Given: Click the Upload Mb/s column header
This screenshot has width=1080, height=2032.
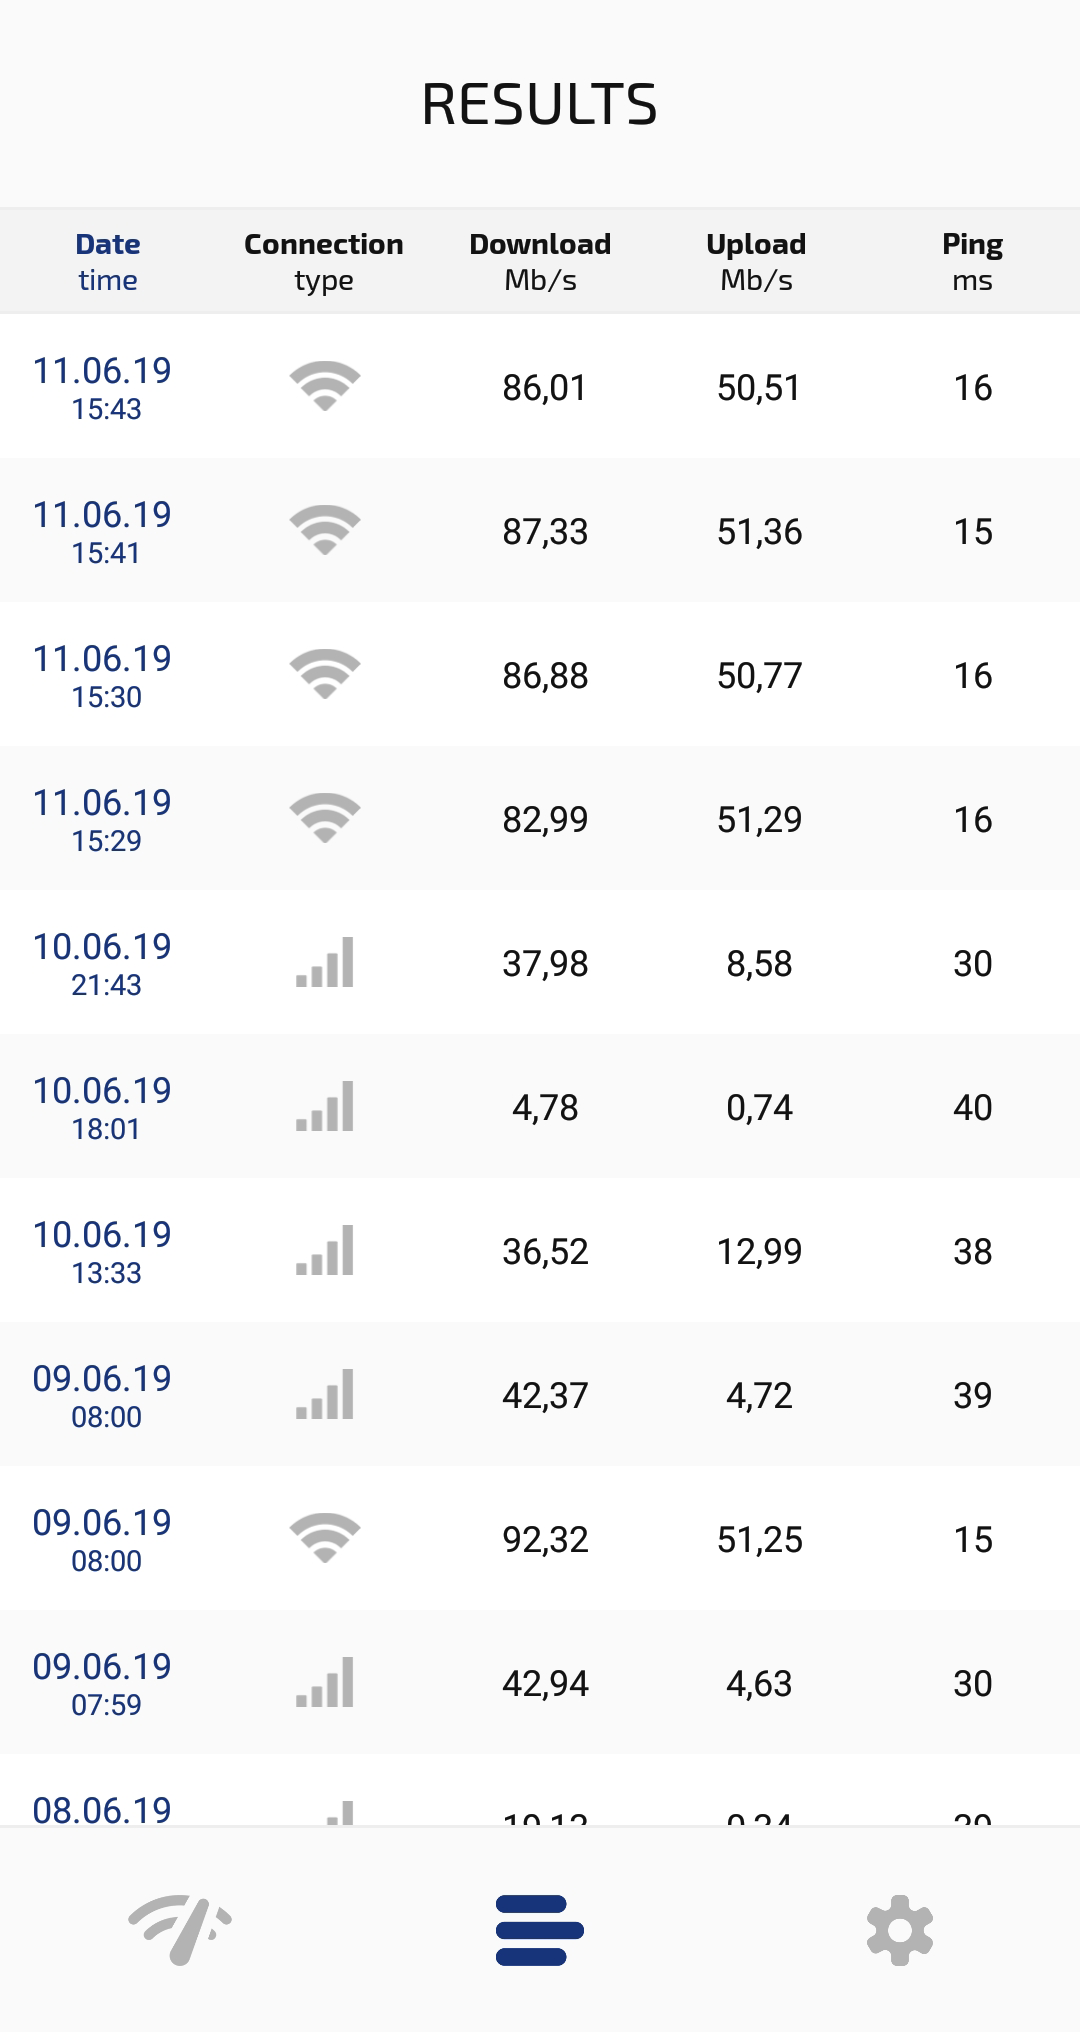Looking at the screenshot, I should [x=756, y=261].
